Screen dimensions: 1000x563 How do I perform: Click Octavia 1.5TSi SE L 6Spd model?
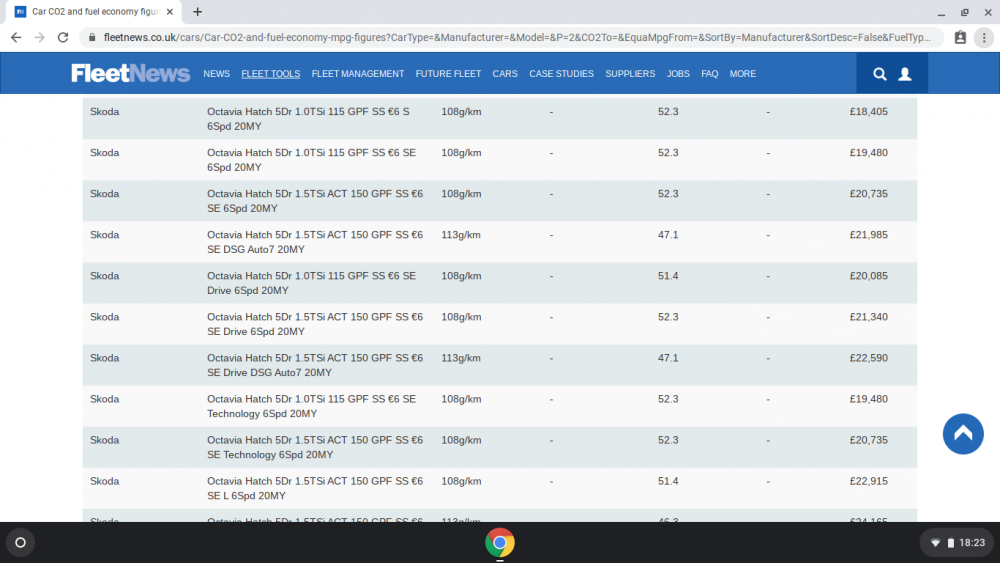click(315, 488)
